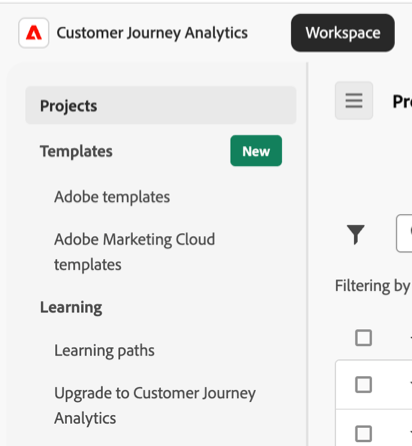
Task: Click the green New badge
Action: click(x=256, y=151)
